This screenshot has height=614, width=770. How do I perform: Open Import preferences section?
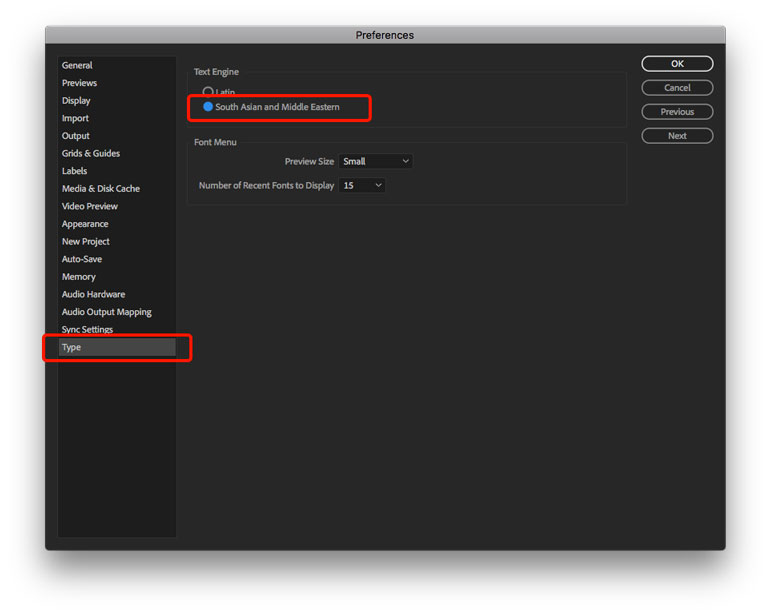click(75, 118)
